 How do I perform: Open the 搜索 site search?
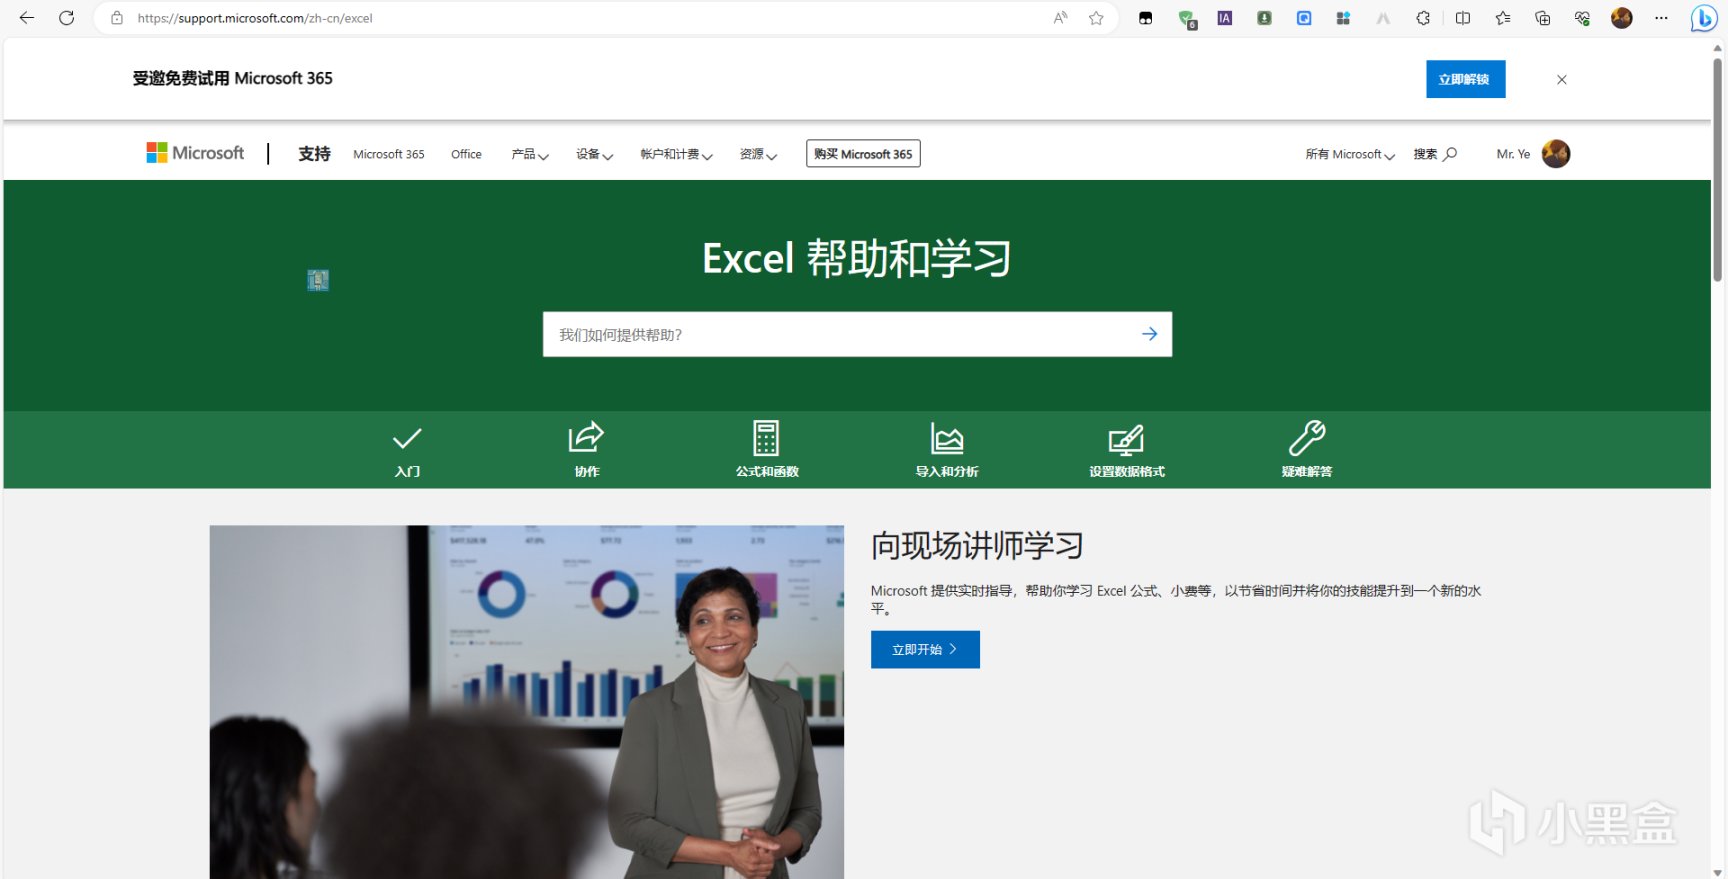coord(1435,154)
